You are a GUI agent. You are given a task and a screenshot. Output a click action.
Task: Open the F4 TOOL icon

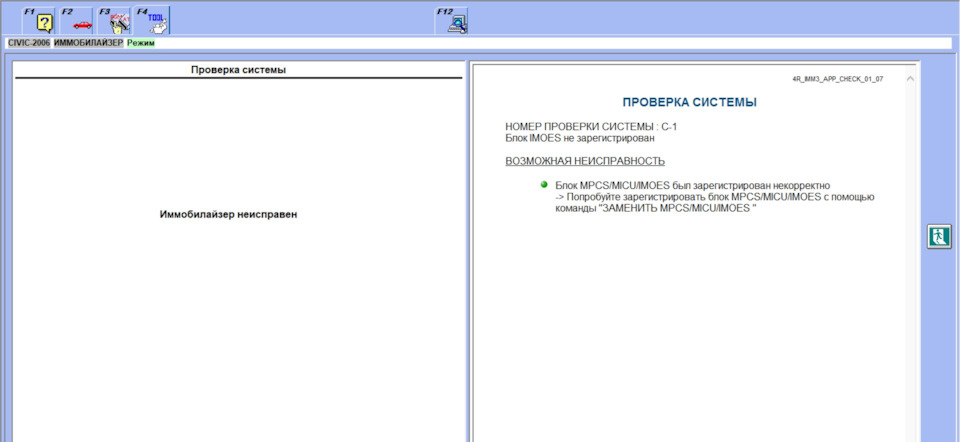pos(154,21)
